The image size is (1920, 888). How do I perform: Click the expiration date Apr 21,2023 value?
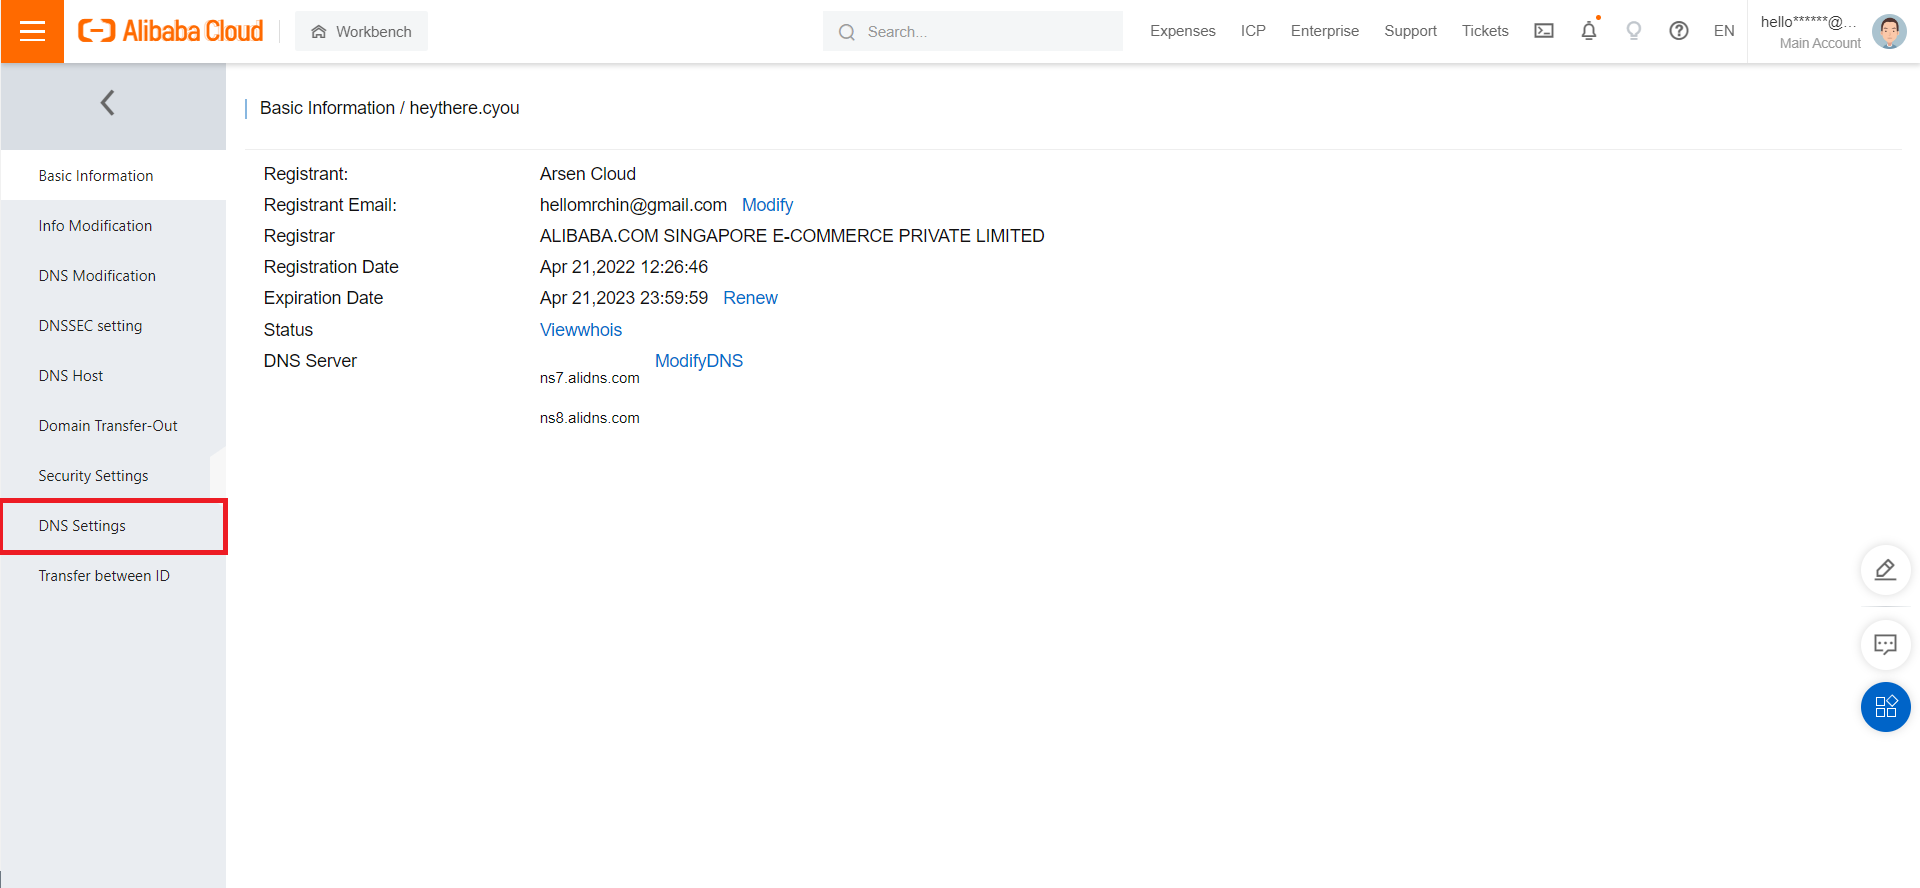(624, 298)
